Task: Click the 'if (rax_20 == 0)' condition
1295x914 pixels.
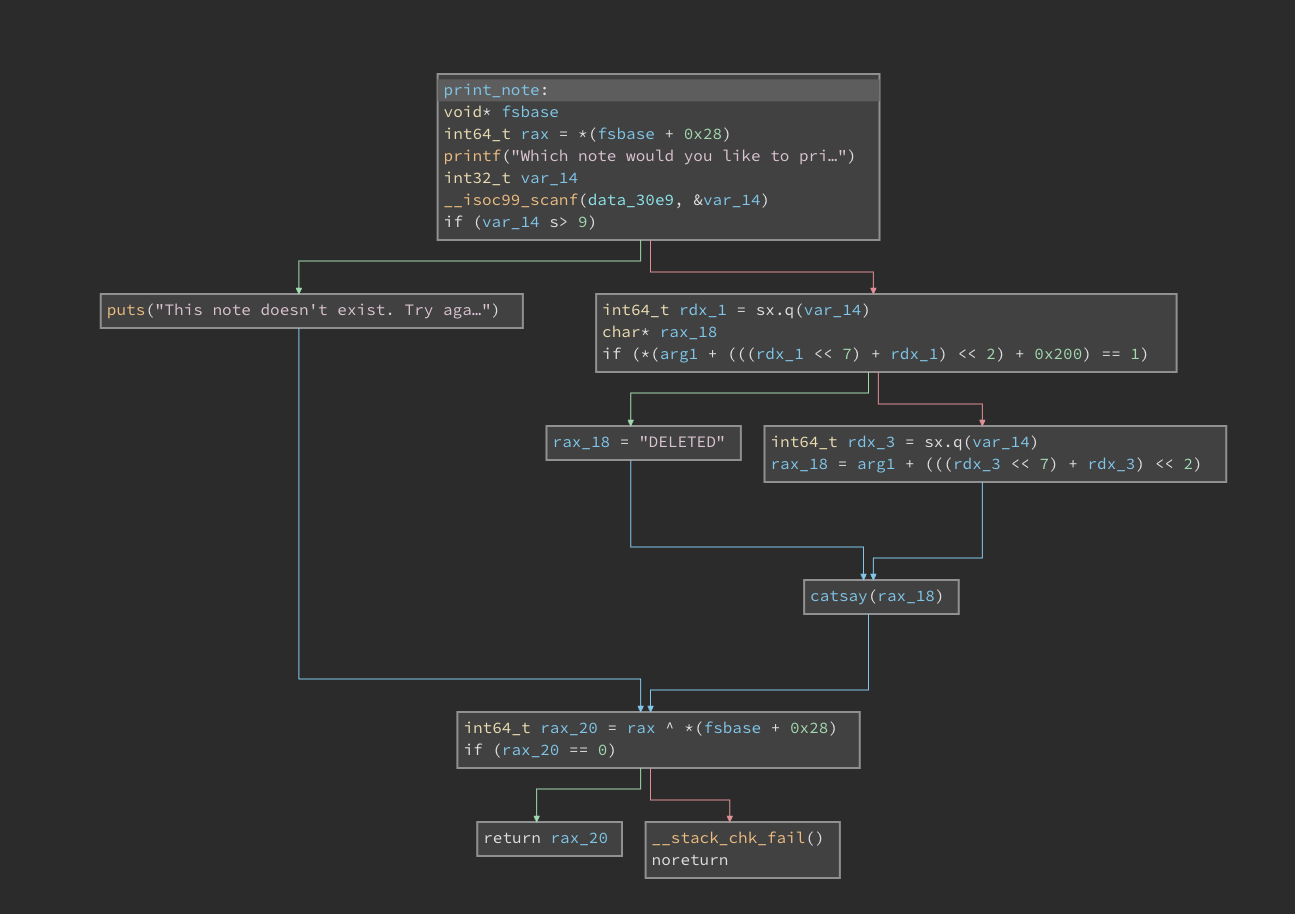Action: pos(539,750)
